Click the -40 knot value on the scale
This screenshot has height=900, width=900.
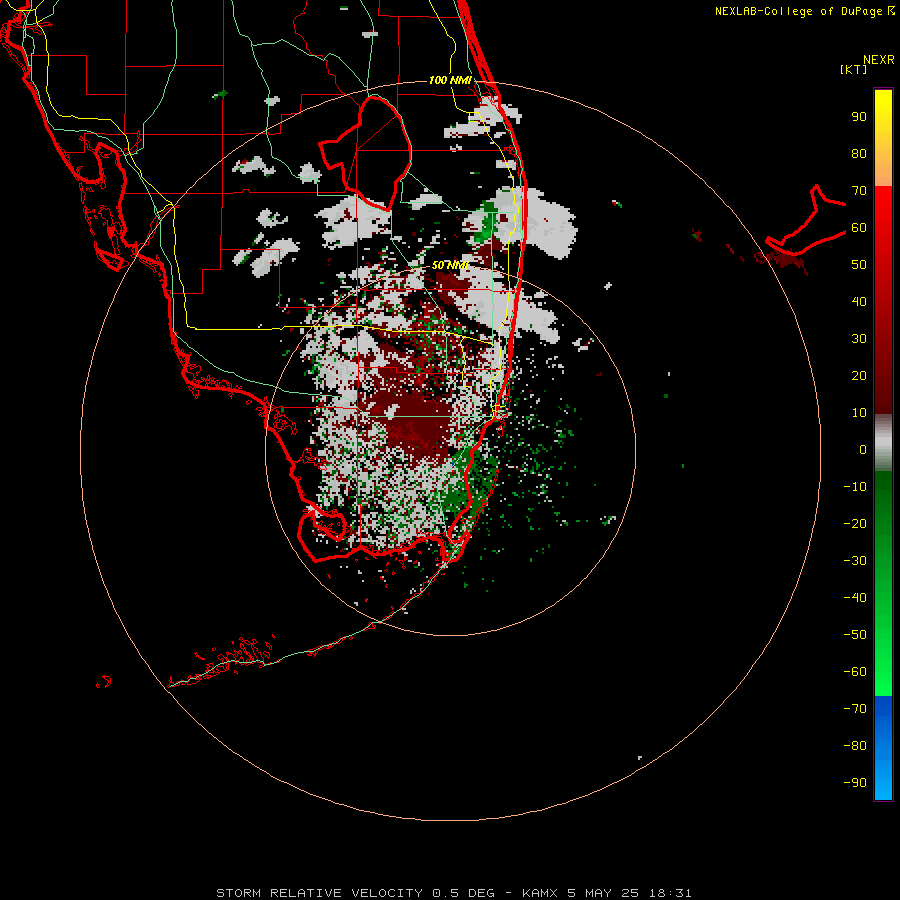855,598
